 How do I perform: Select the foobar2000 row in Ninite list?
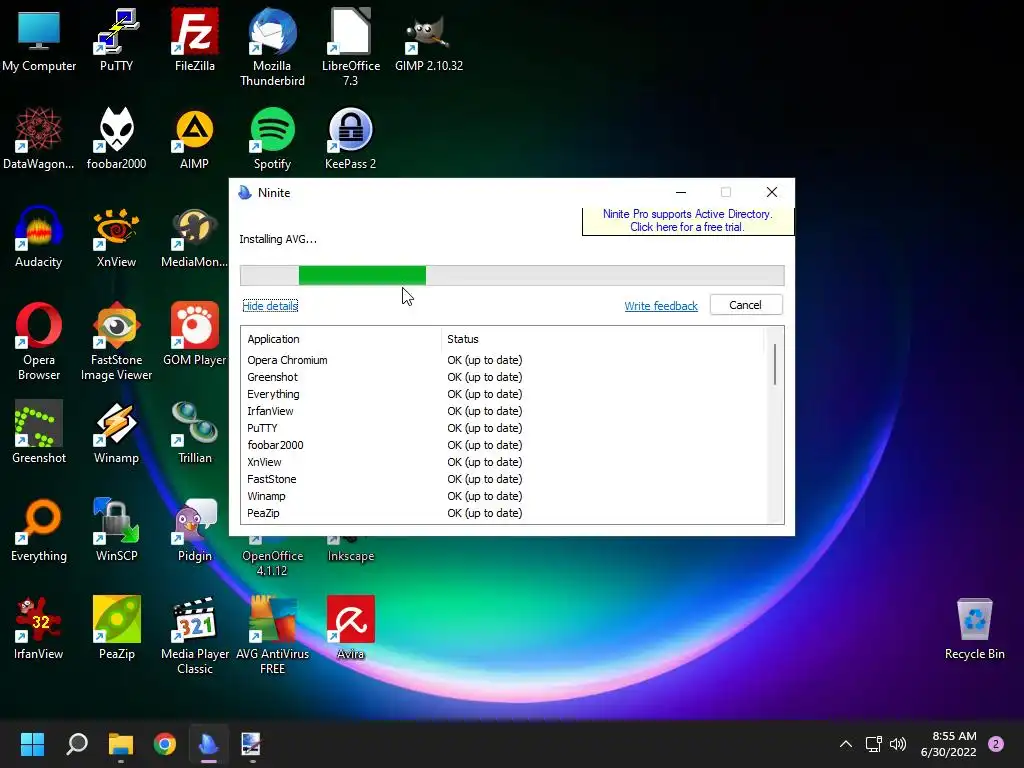pos(503,445)
